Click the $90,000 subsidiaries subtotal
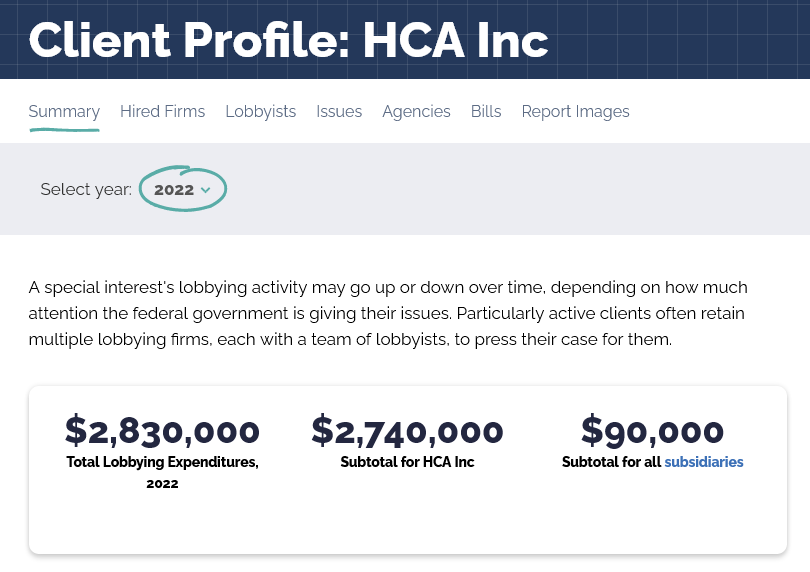The width and height of the screenshot is (810, 572). tap(652, 430)
